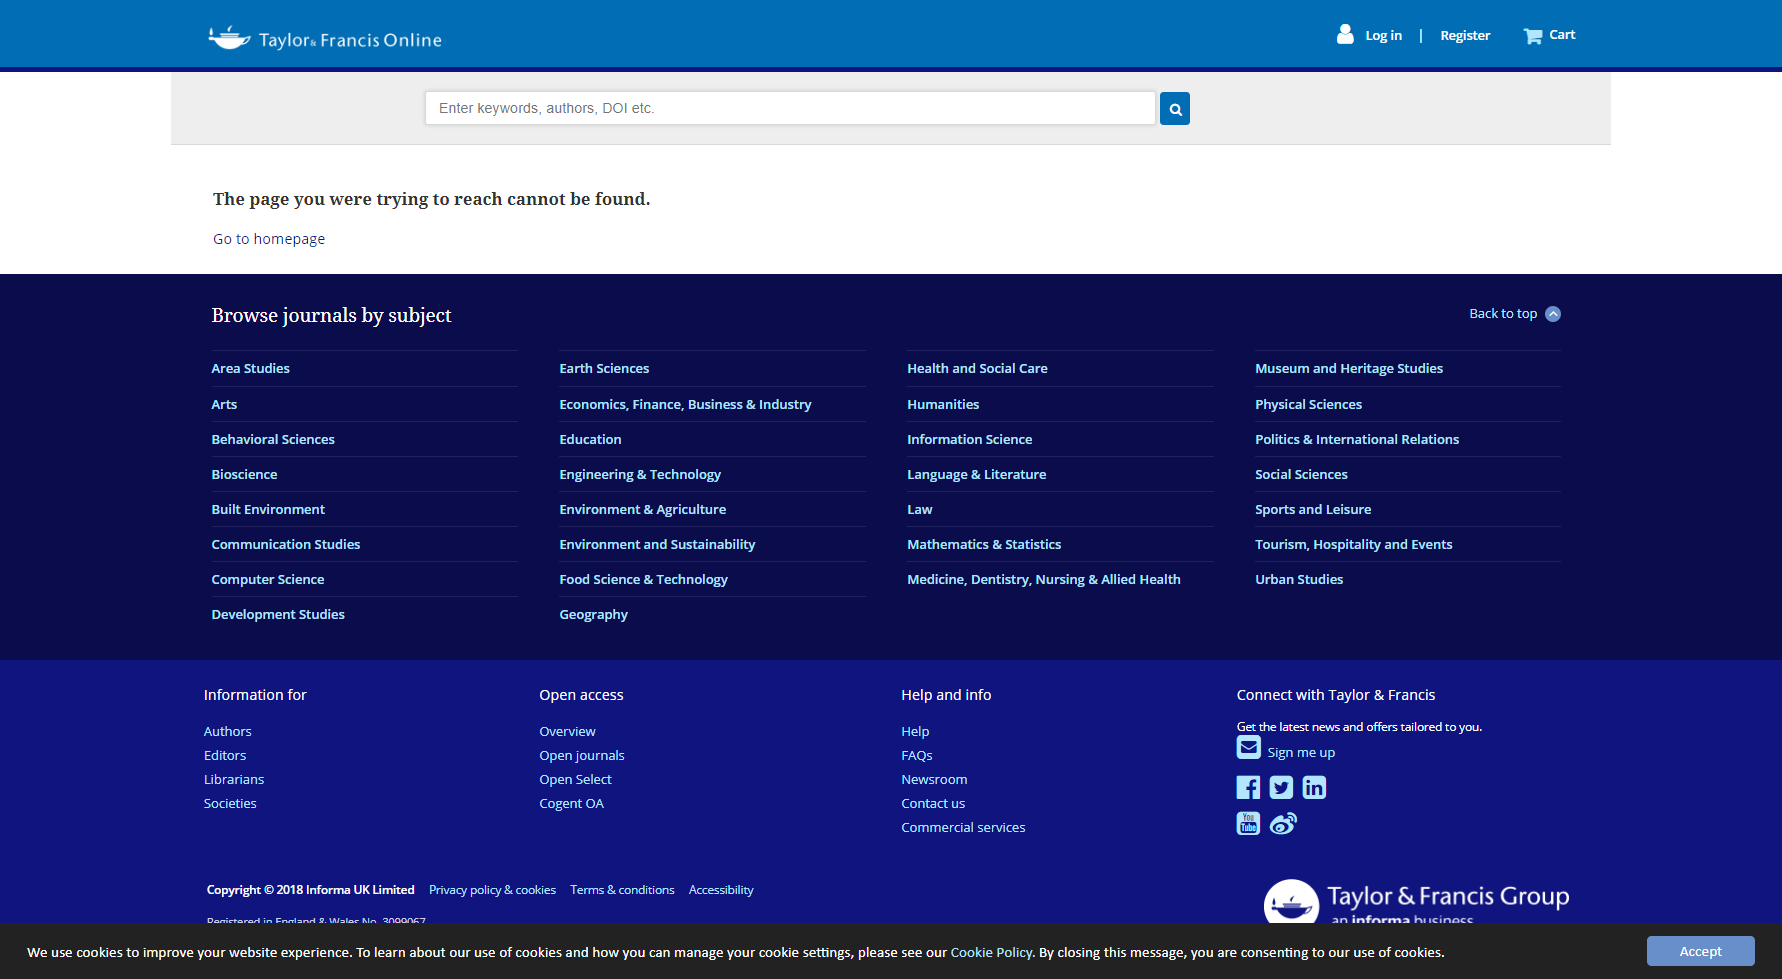1782x979 pixels.
Task: Open the FAQs link
Action: pyautogui.click(x=917, y=756)
